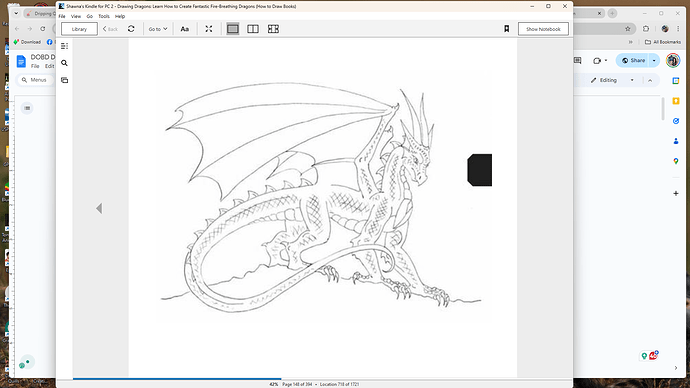Image resolution: width=690 pixels, height=388 pixels.
Task: Click Chrome back navigation arrow
Action: coord(17,29)
